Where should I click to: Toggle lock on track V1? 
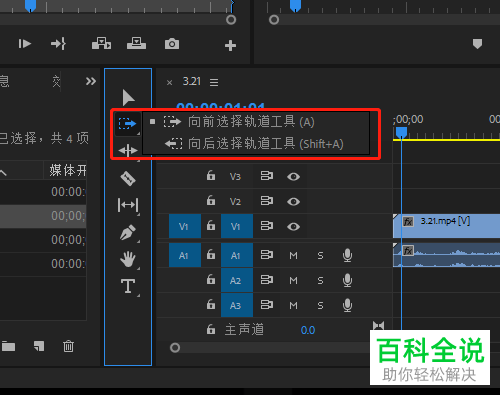point(211,225)
